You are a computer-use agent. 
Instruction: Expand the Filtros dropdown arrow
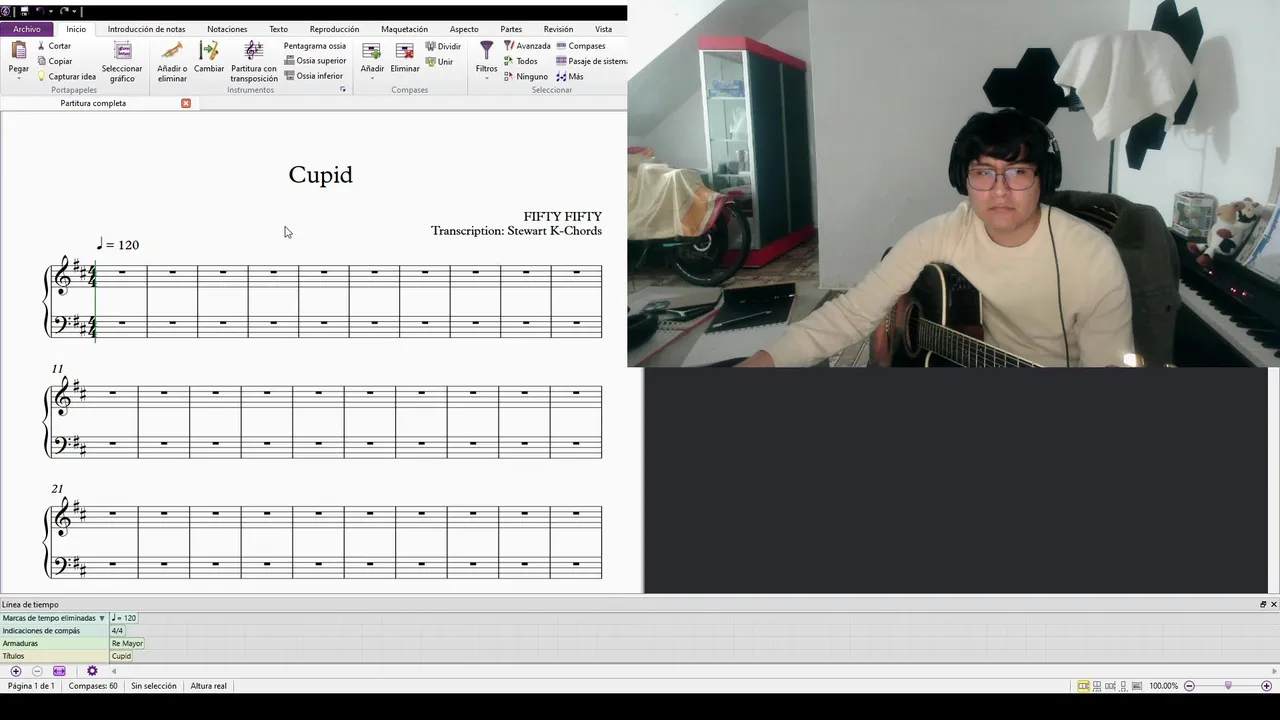[486, 78]
